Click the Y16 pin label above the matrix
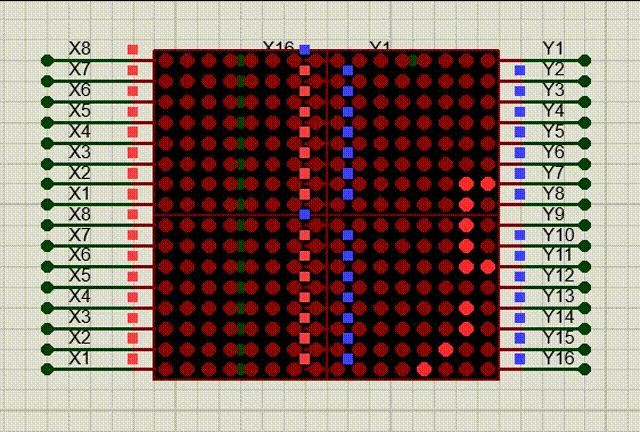 [278, 46]
